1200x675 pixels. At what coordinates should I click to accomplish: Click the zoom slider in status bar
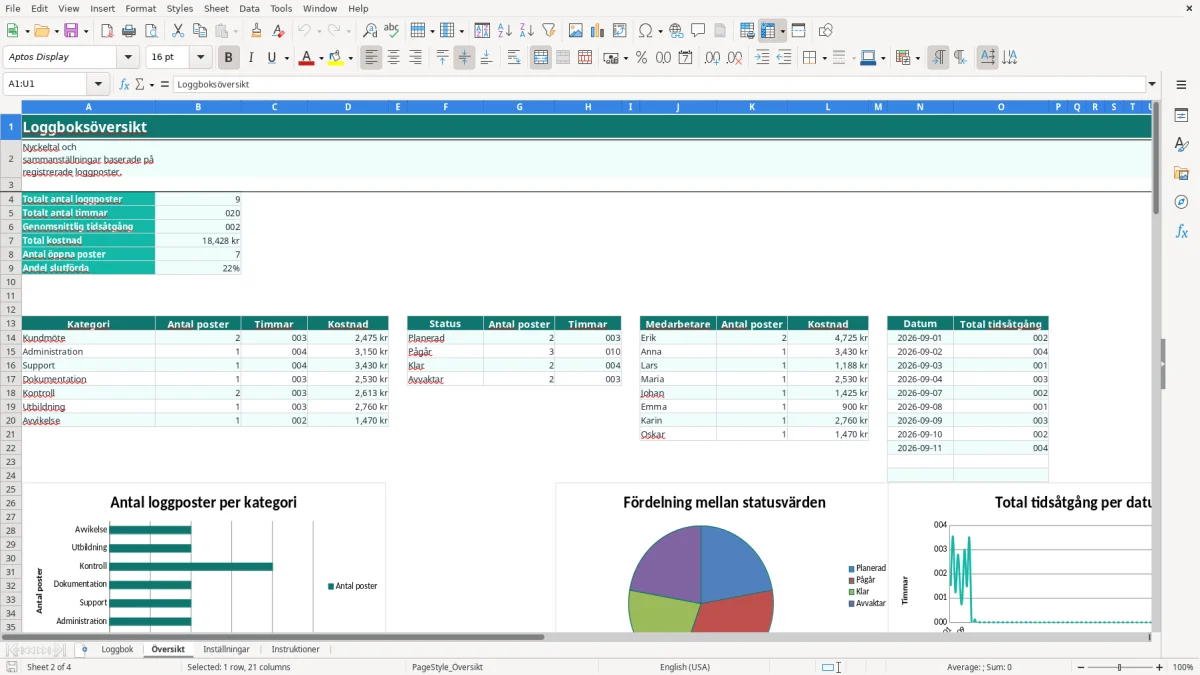(1119, 667)
